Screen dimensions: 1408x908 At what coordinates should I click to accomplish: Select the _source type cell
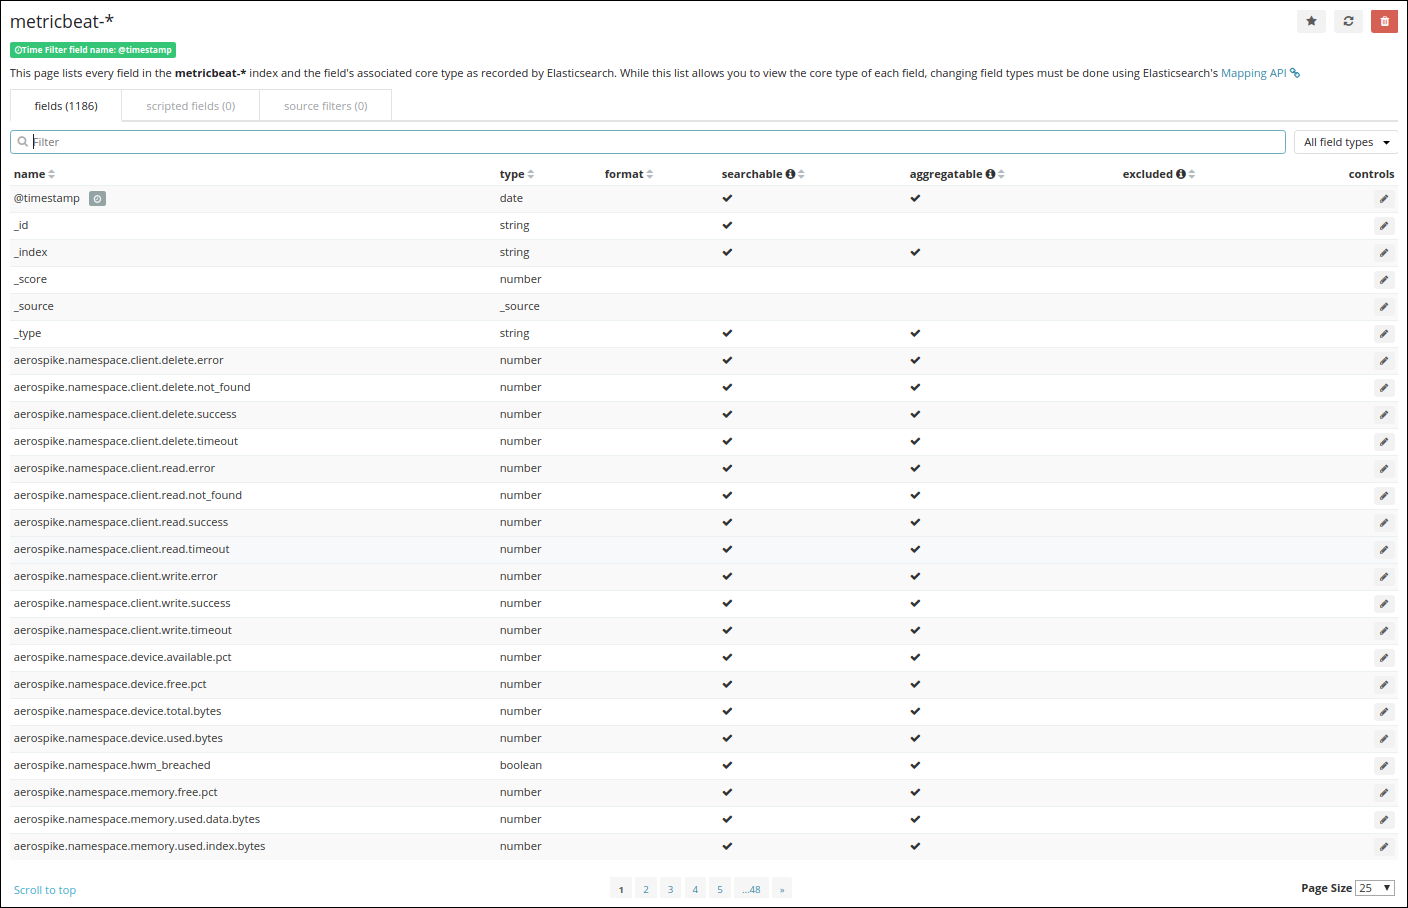tap(520, 307)
